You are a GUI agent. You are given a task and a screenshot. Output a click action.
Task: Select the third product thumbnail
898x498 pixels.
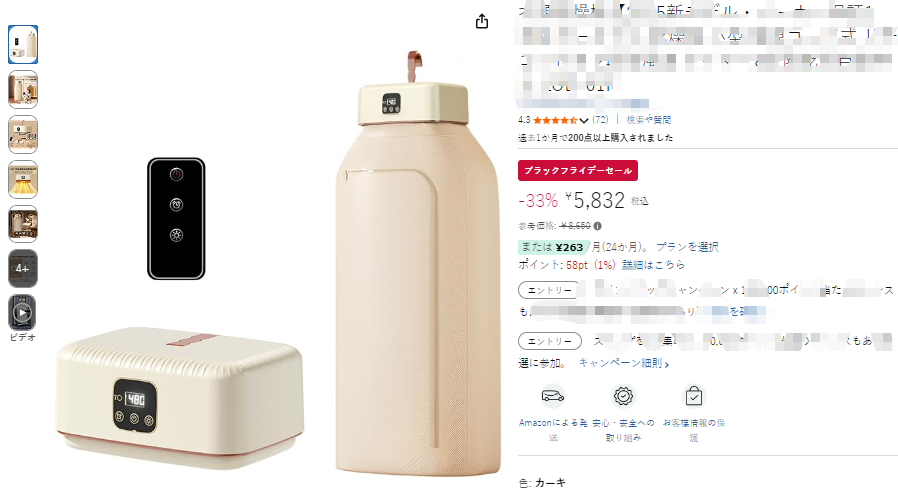coord(23,135)
